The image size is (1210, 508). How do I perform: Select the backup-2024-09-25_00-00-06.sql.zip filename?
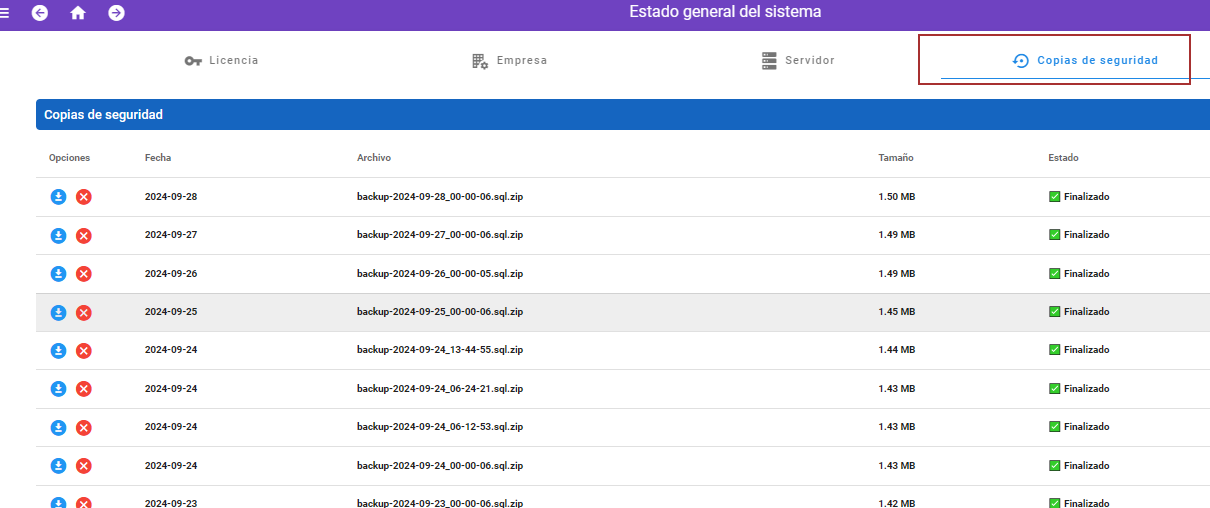[x=440, y=312]
